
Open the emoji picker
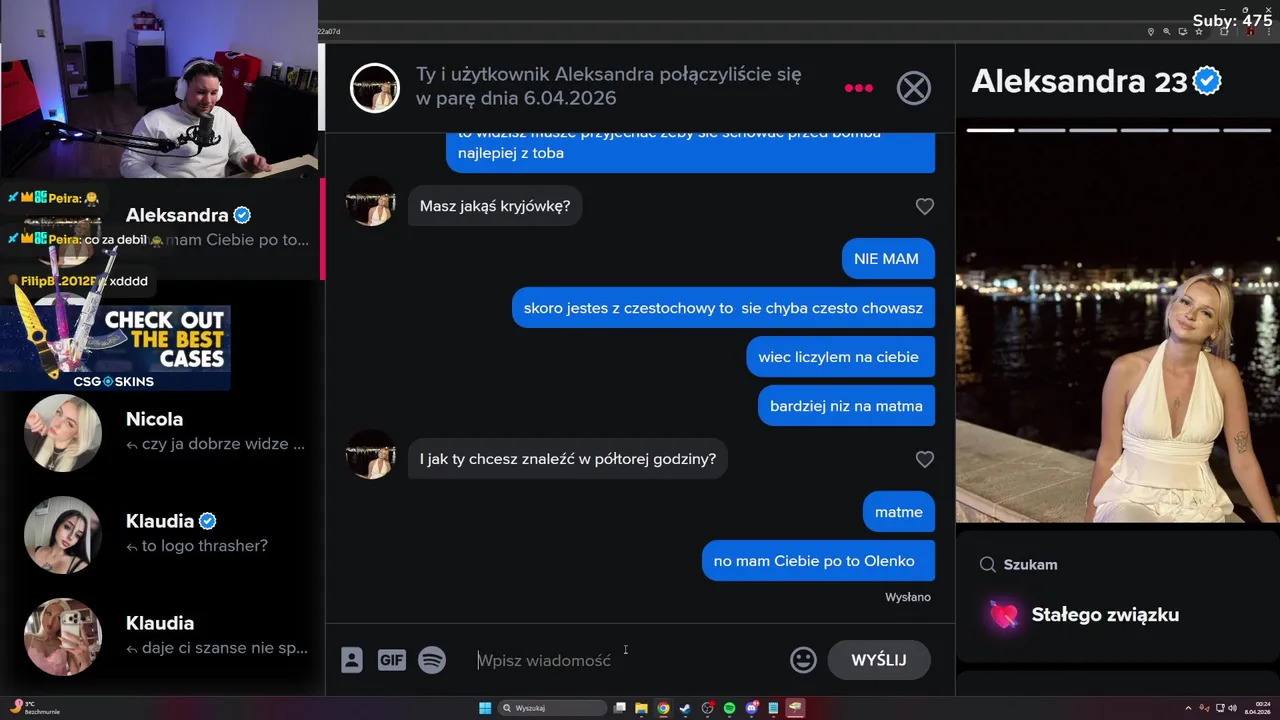click(803, 660)
